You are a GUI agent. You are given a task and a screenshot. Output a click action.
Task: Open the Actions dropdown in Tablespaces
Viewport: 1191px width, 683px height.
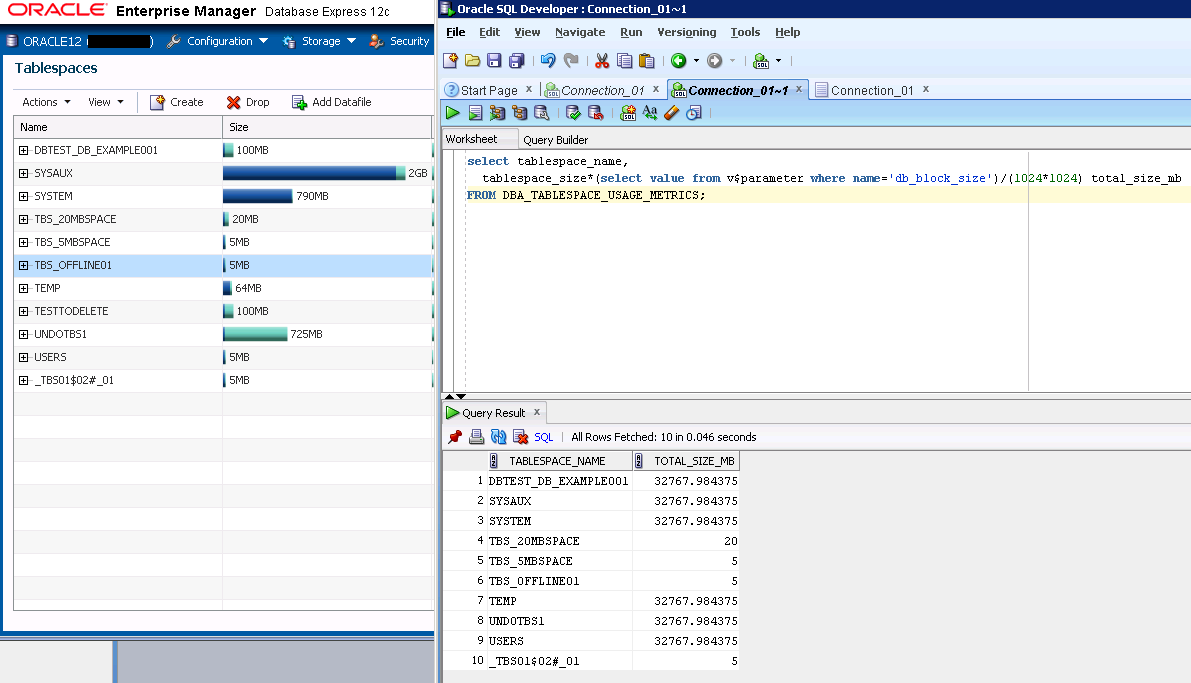coord(46,102)
